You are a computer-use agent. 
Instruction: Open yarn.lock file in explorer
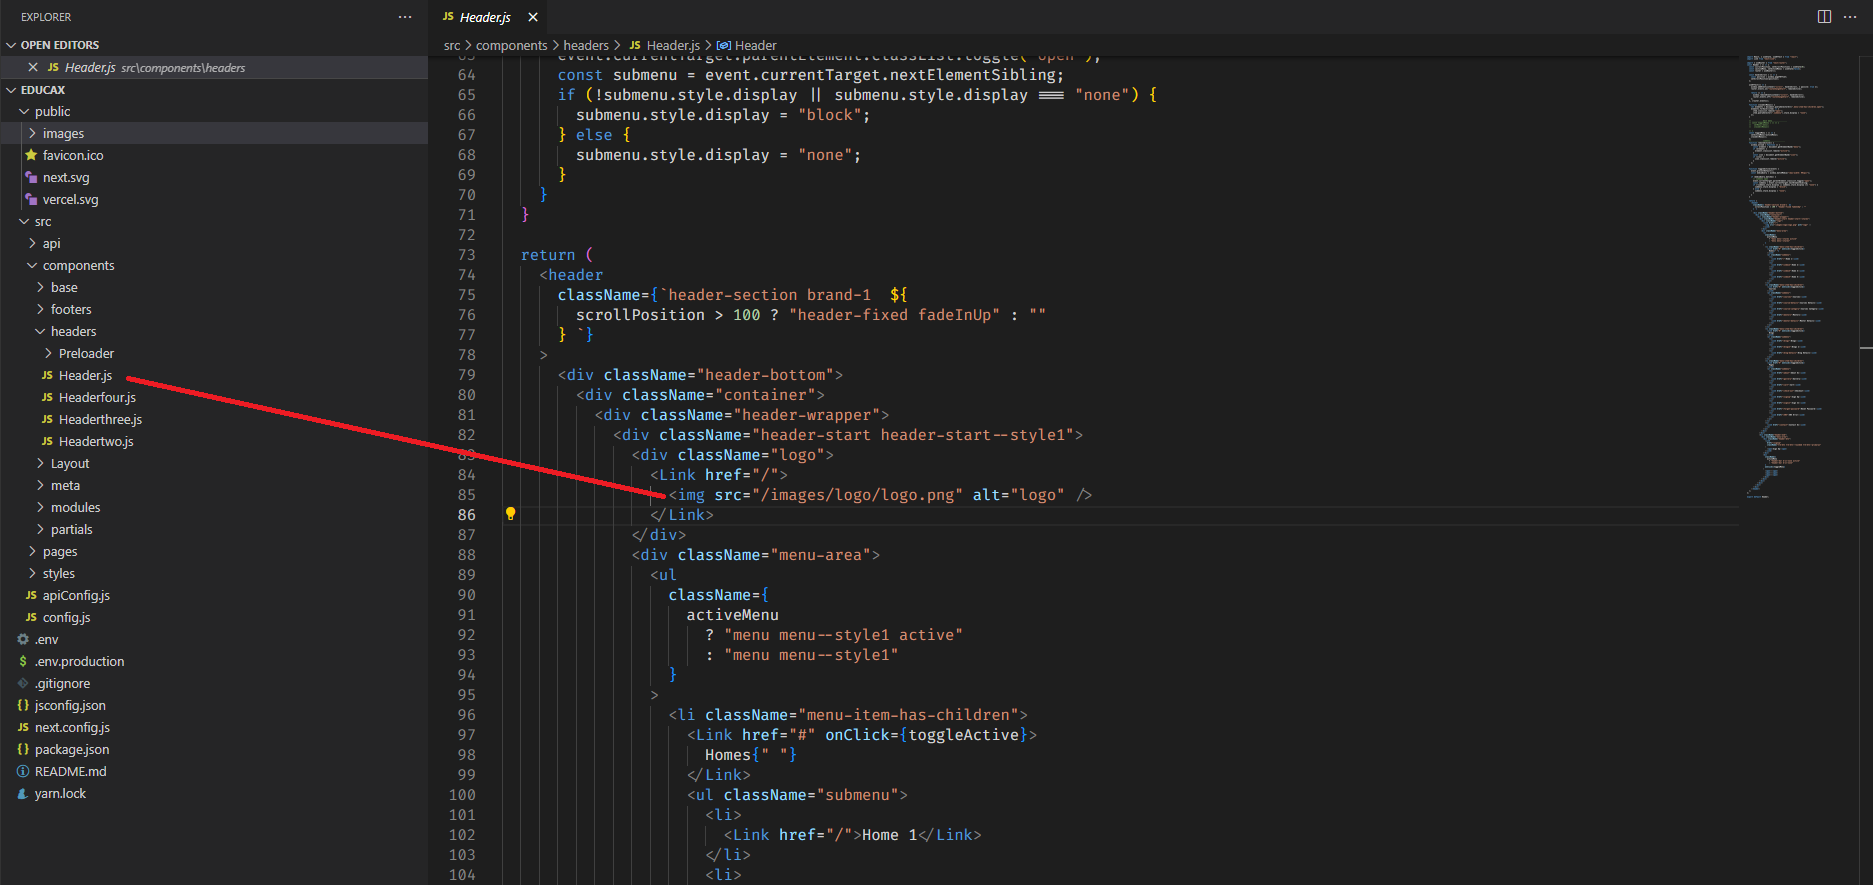click(60, 793)
